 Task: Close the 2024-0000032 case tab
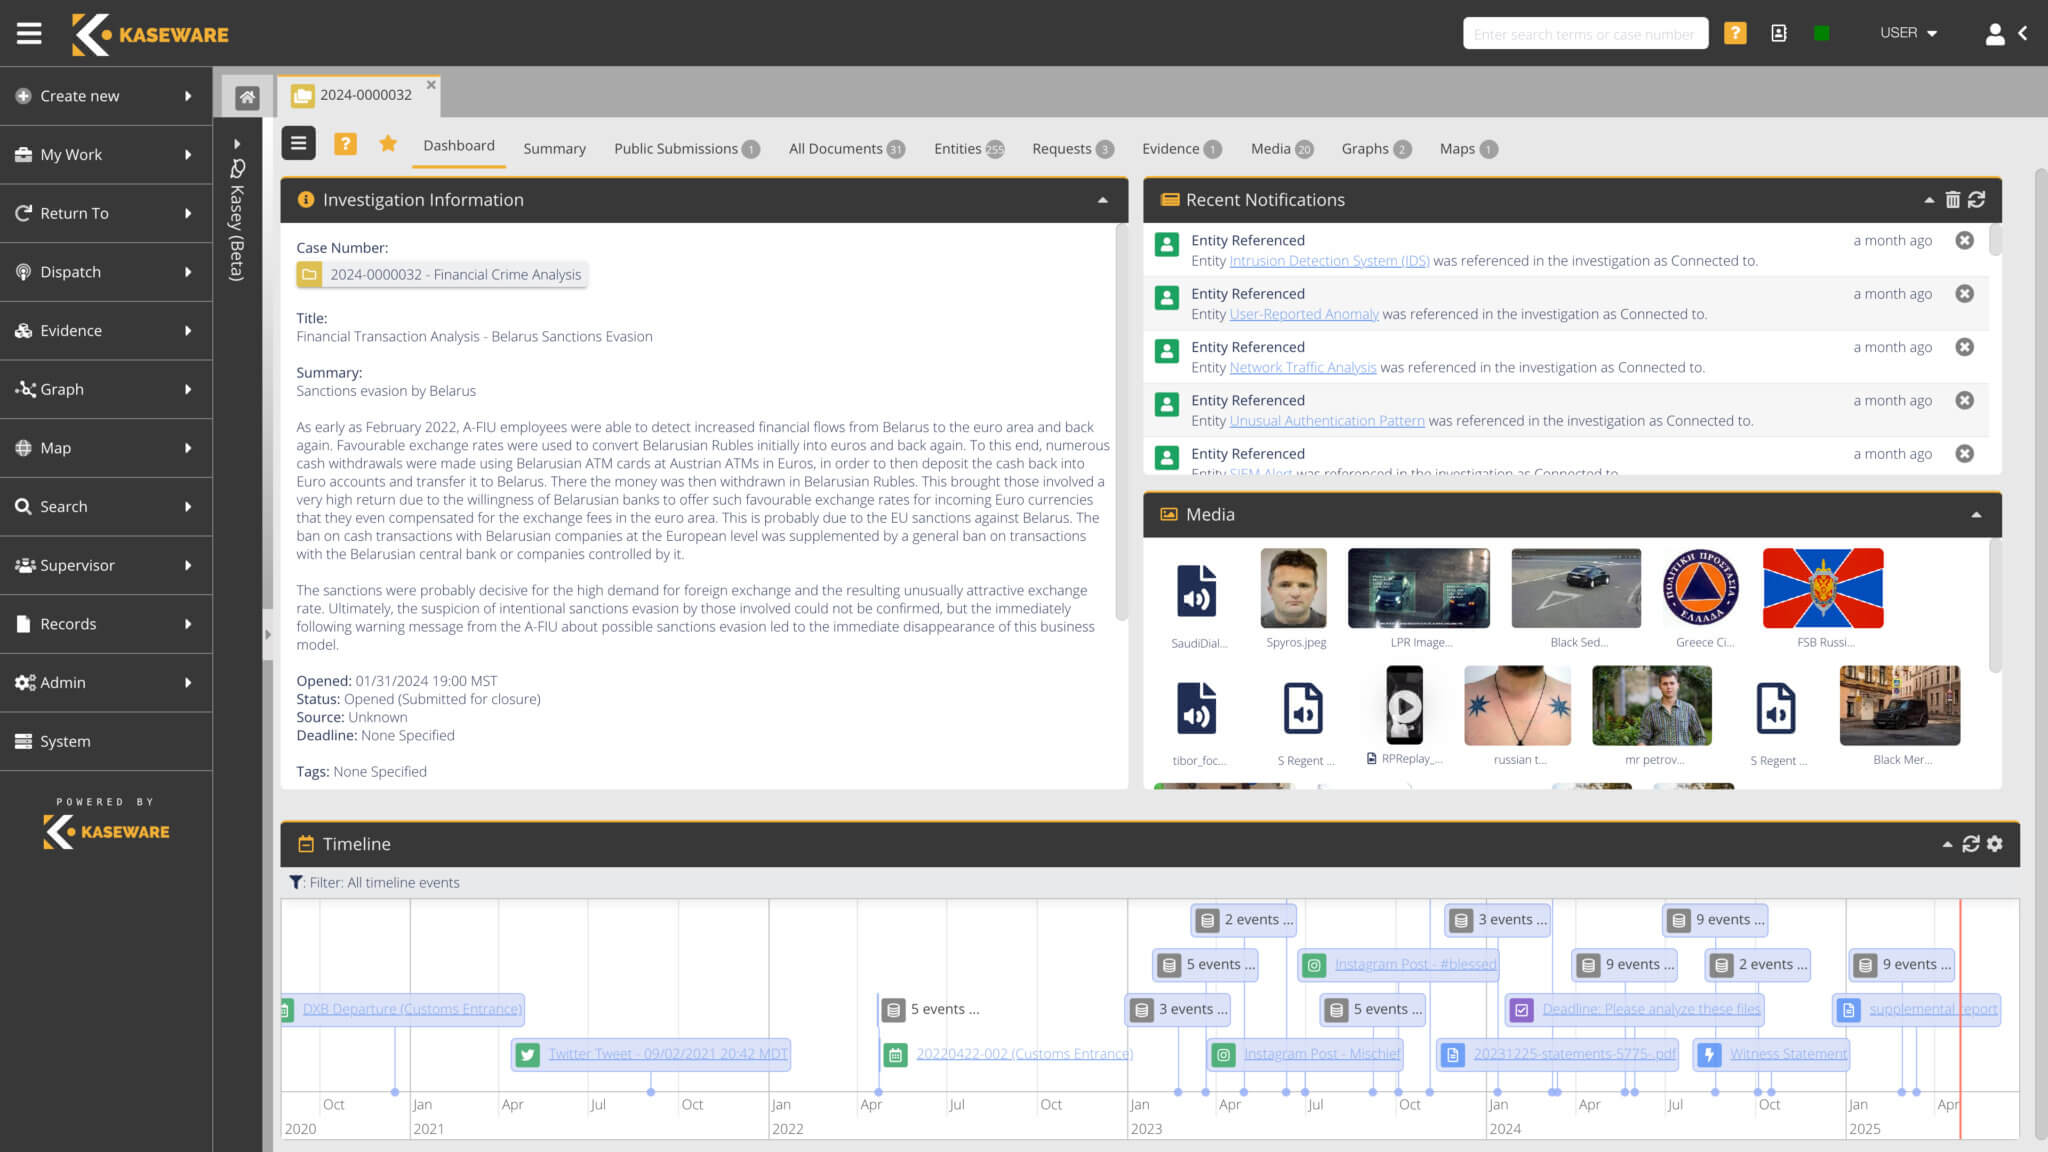point(431,84)
